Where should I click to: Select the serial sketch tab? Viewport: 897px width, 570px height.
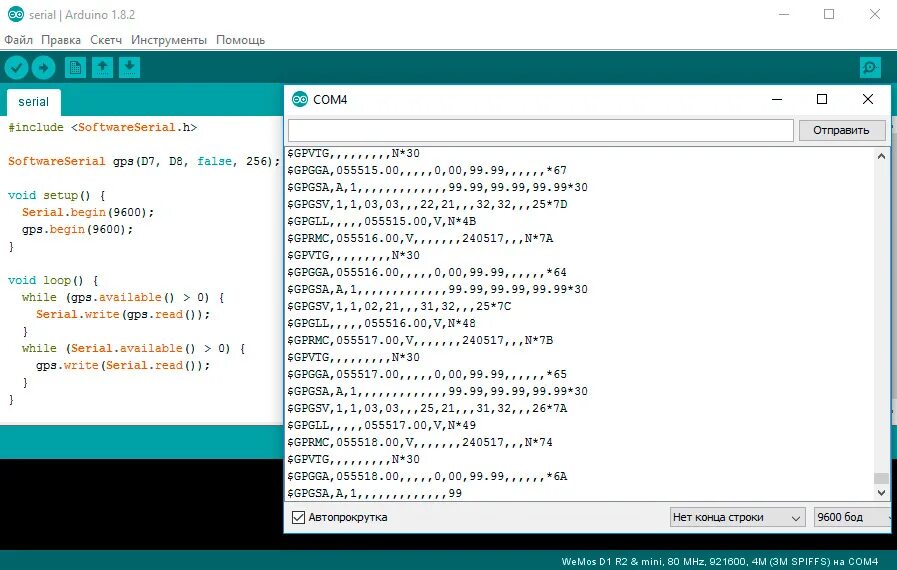click(34, 102)
